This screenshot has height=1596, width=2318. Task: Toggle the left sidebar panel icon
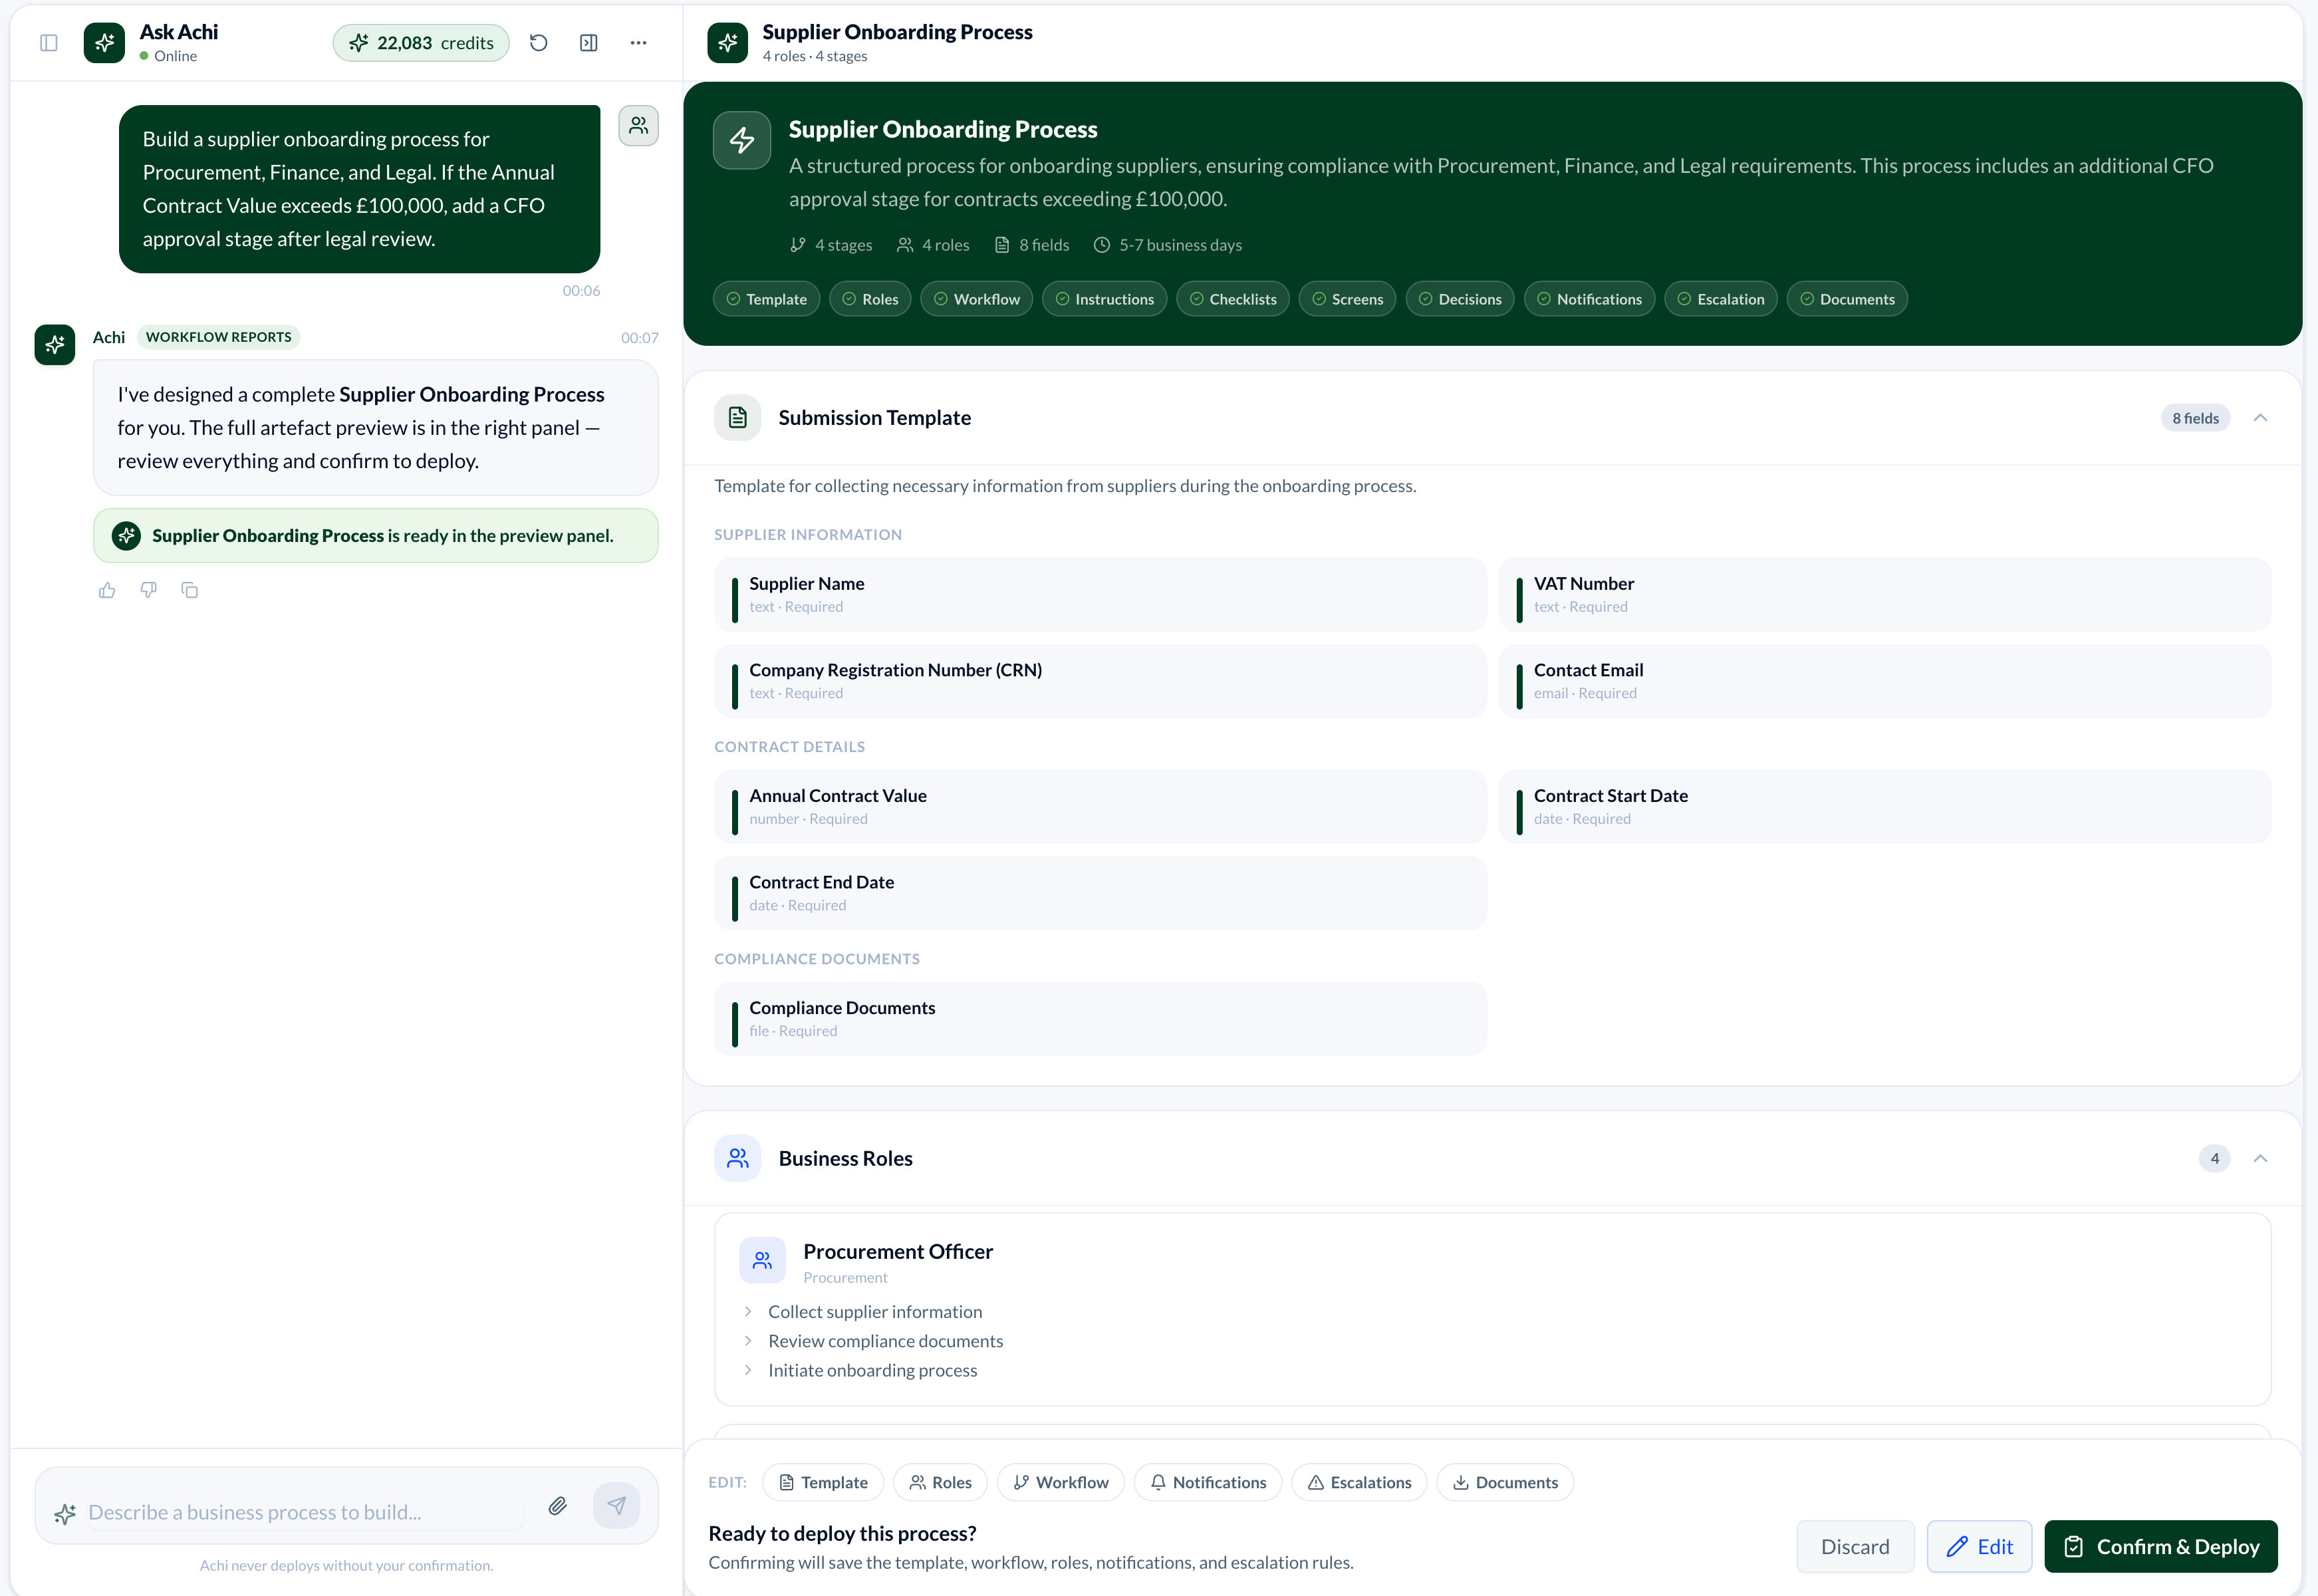(x=48, y=43)
